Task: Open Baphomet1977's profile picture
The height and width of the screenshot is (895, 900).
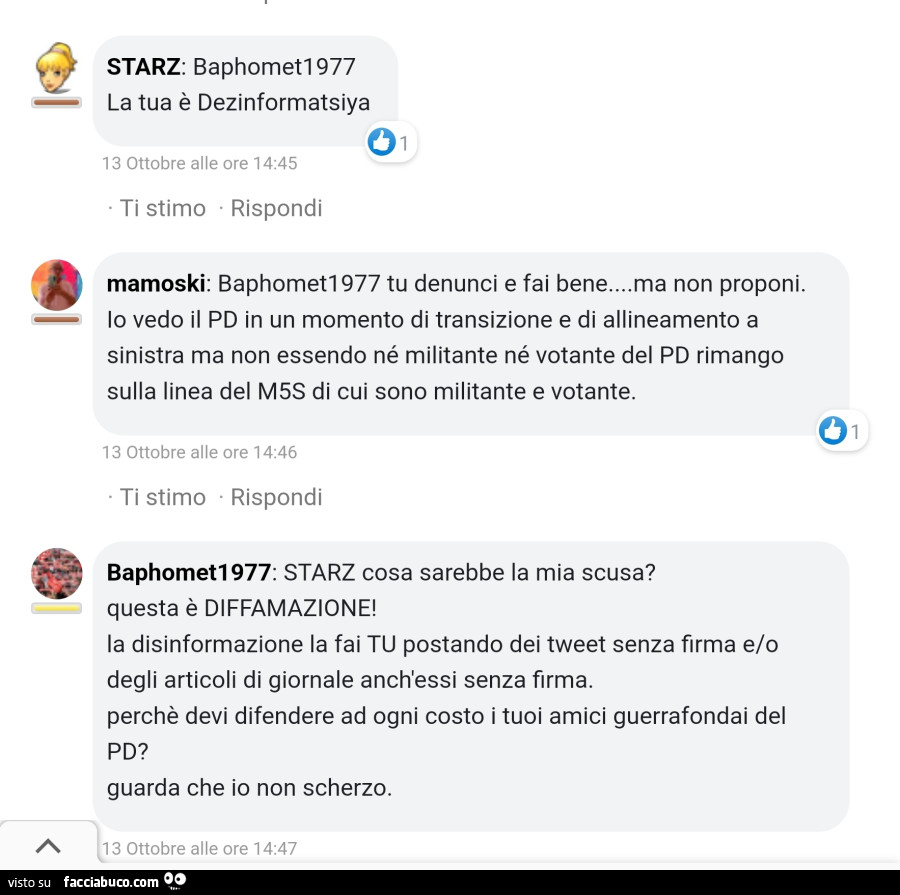Action: coord(56,574)
